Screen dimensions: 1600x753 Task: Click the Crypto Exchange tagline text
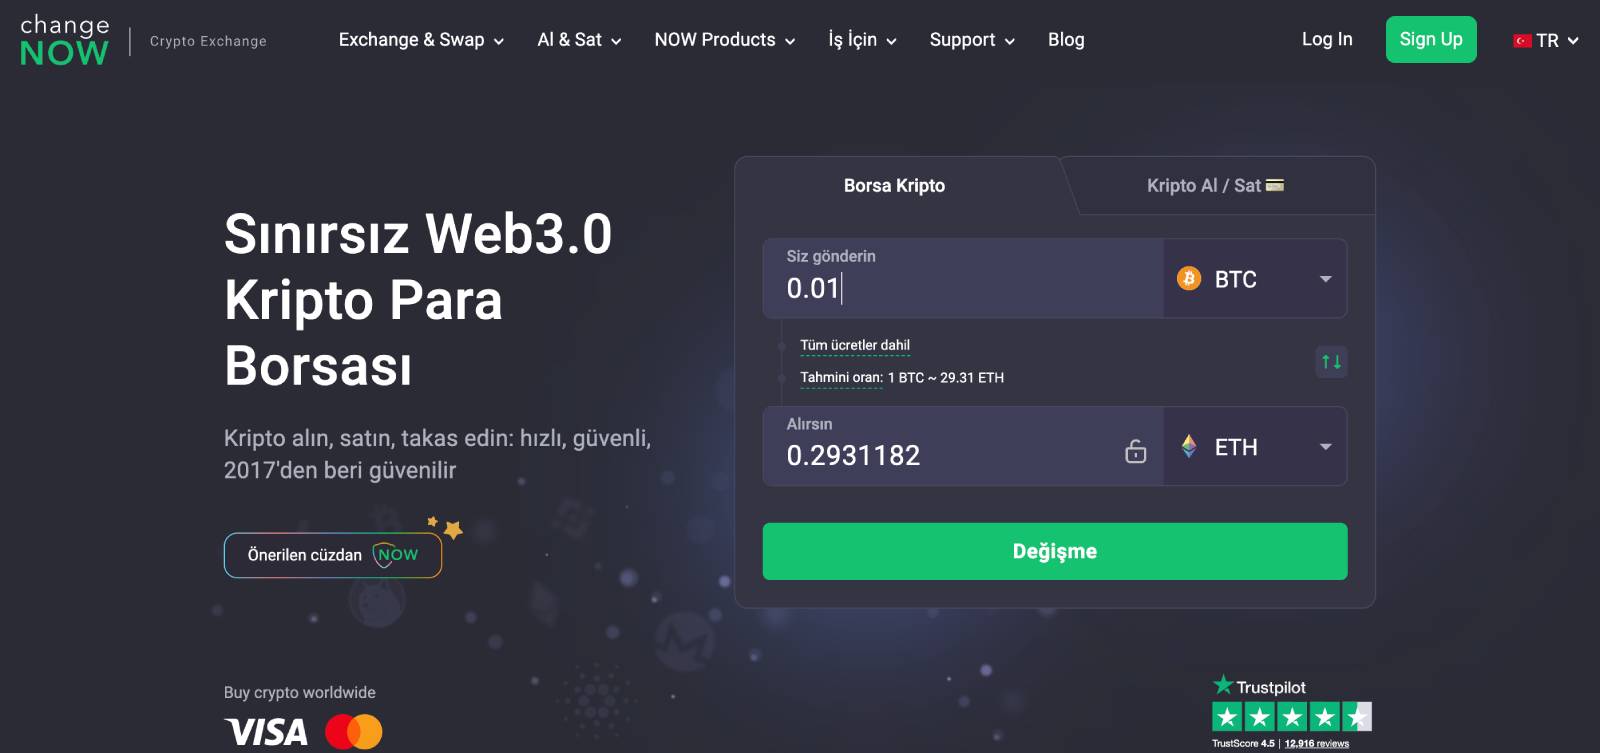[x=208, y=41]
